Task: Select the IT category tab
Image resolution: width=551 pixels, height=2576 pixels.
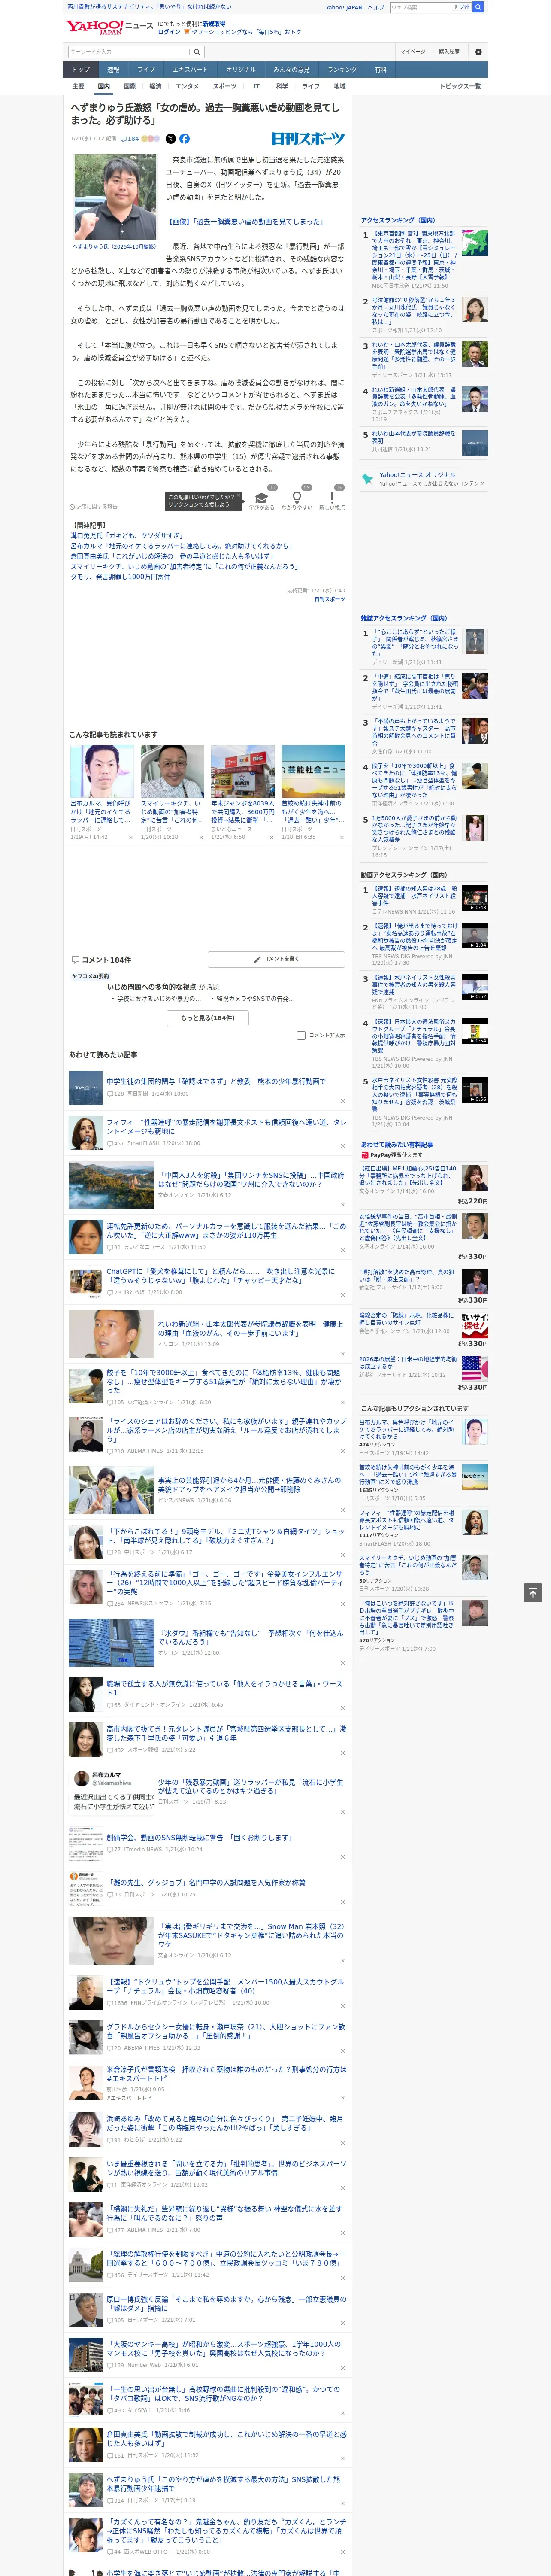Action: click(x=256, y=86)
